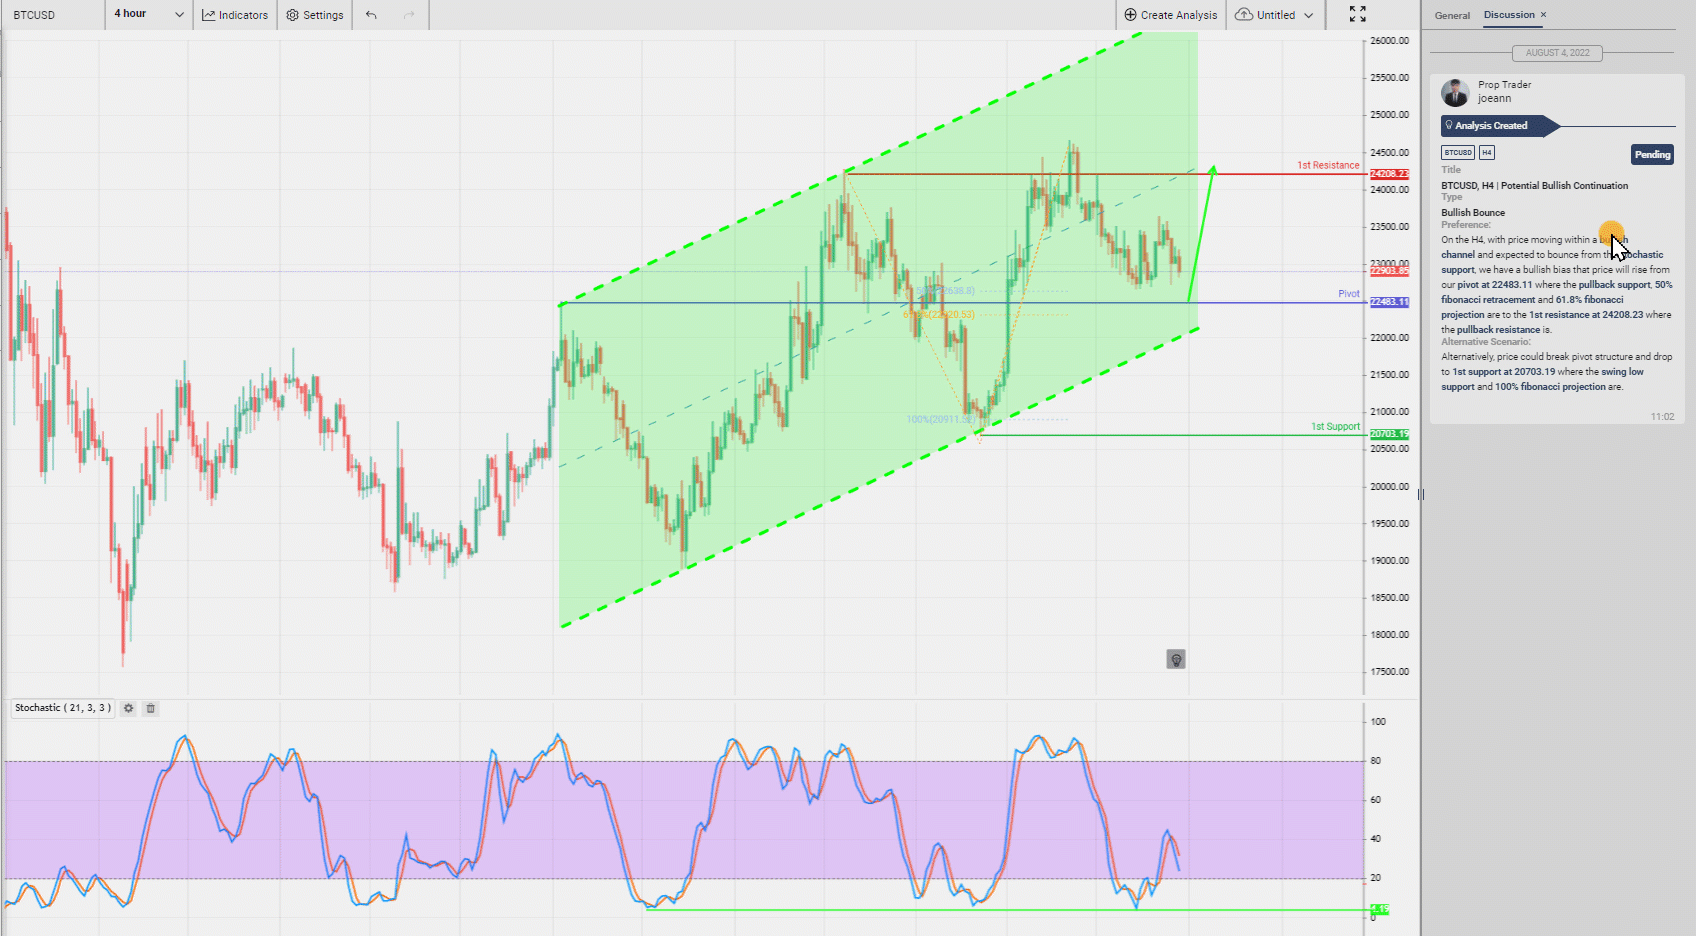Select the Discussion tab

(1509, 15)
